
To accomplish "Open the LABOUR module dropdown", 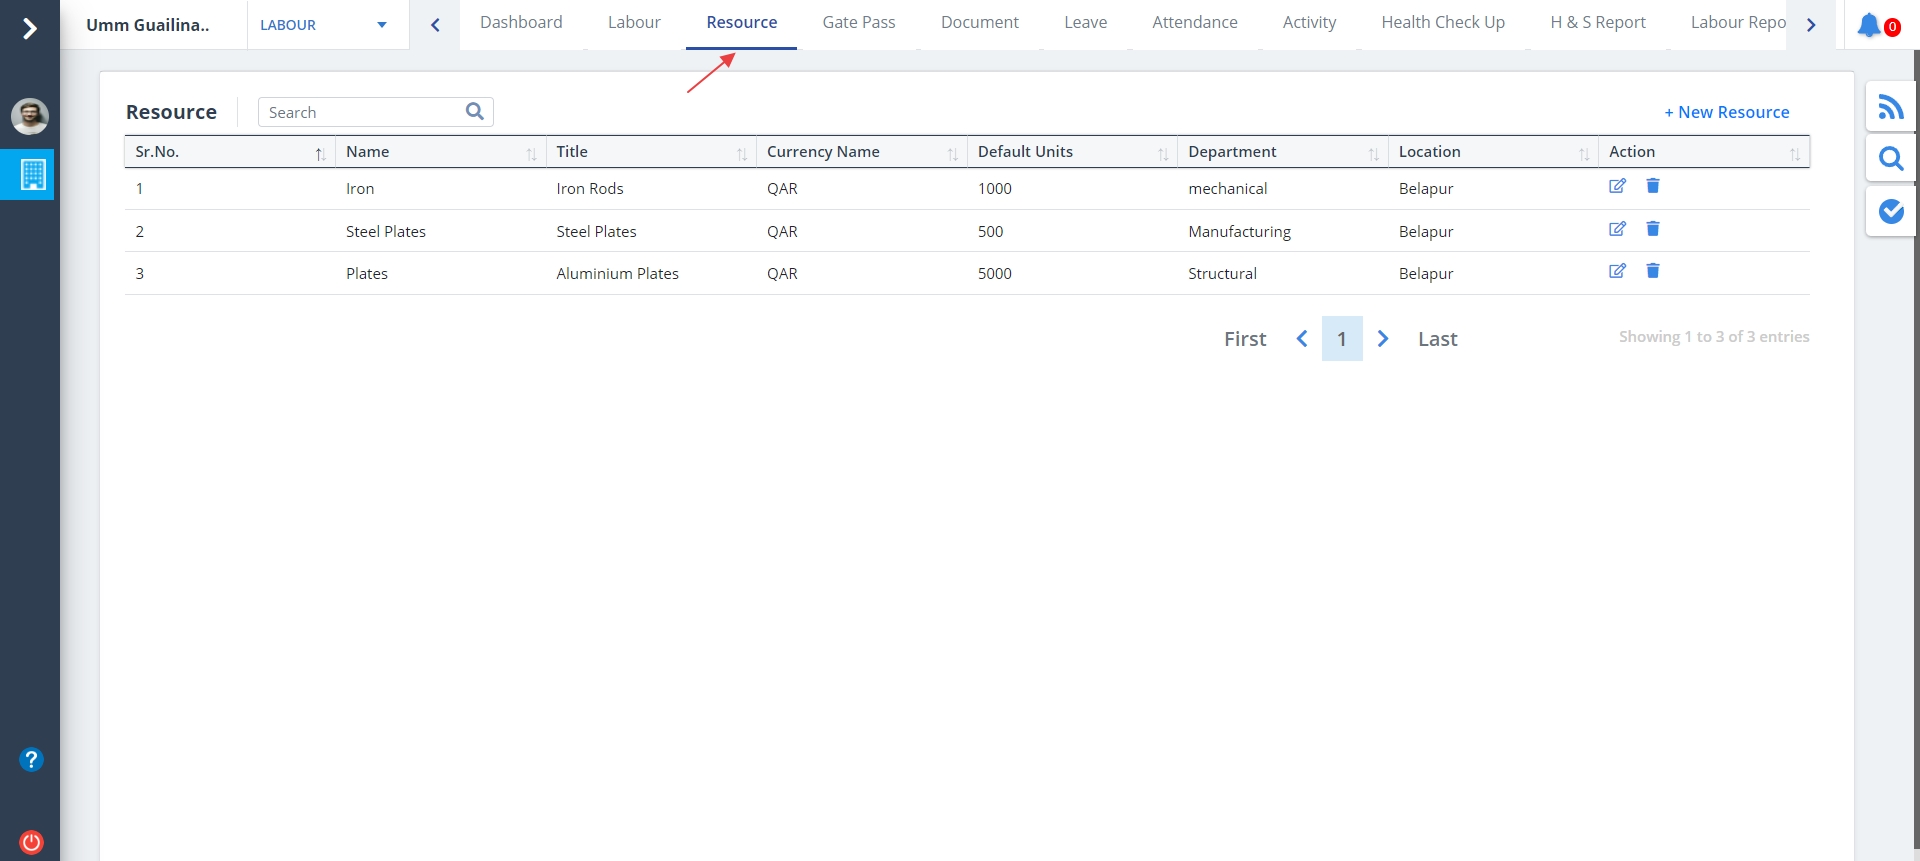I will [323, 25].
